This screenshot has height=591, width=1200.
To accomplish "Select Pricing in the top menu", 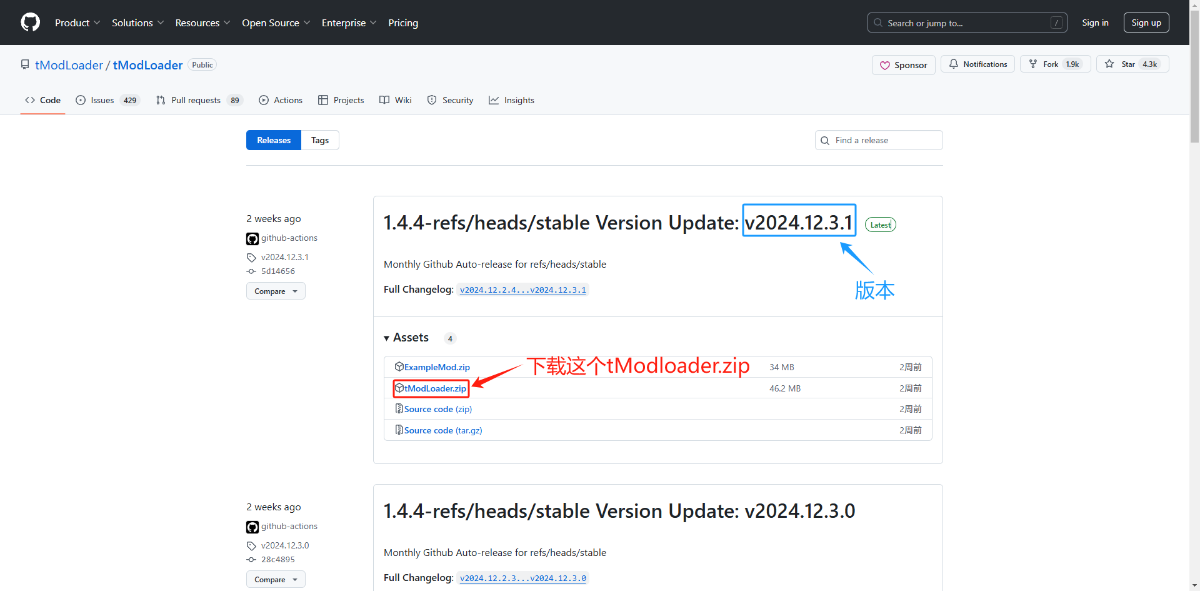I will [x=403, y=22].
